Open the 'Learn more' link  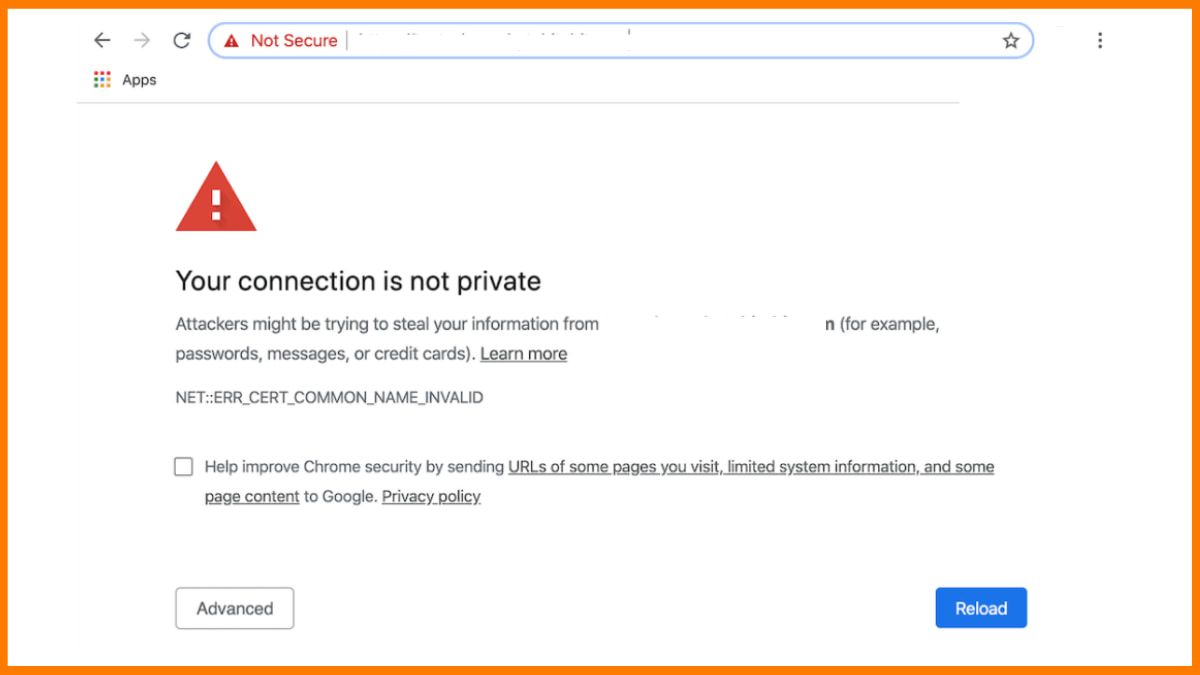(523, 354)
